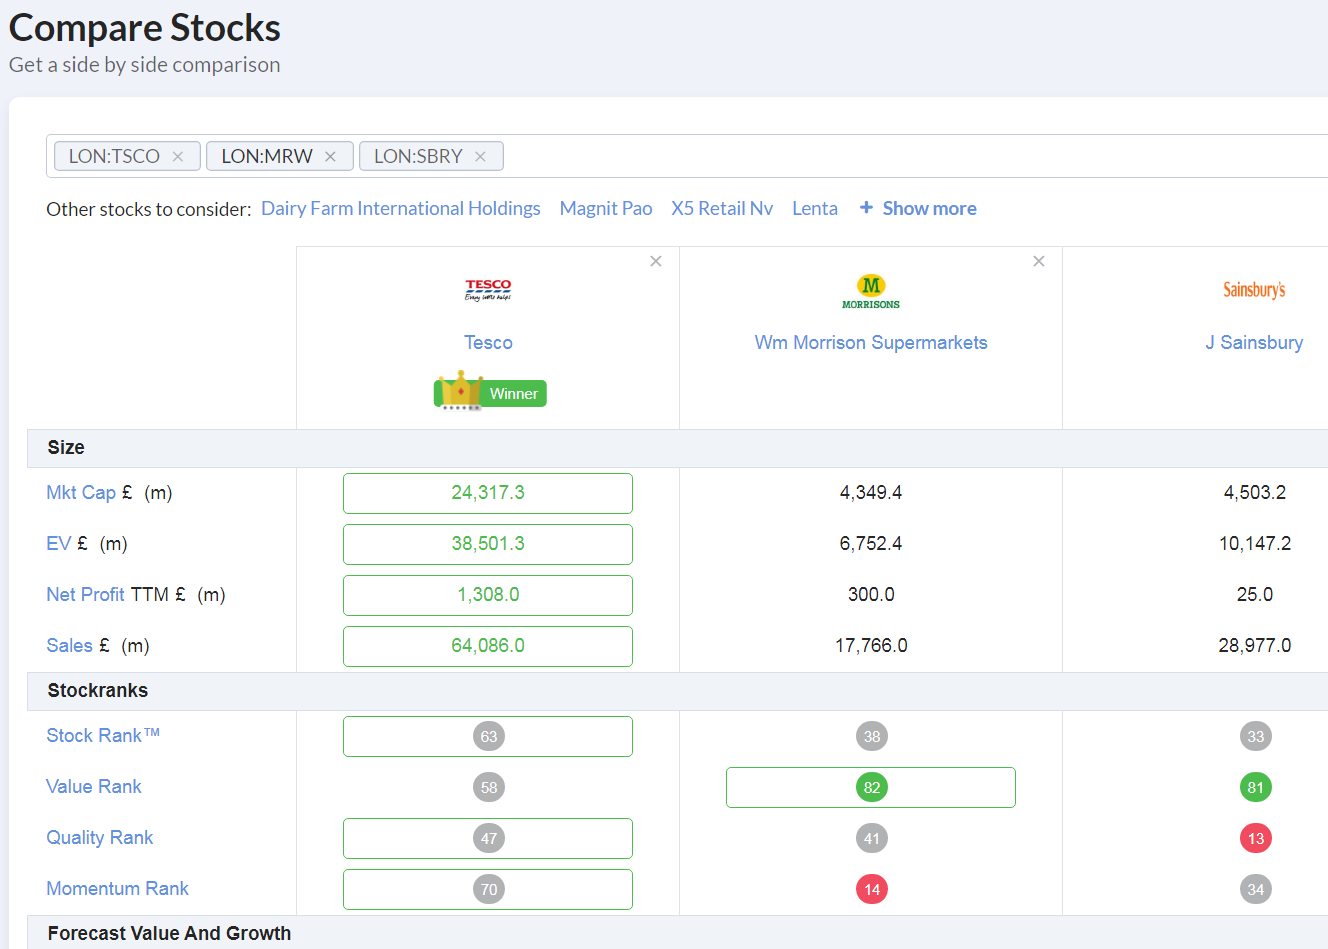Click the Morrisons logo

871,291
